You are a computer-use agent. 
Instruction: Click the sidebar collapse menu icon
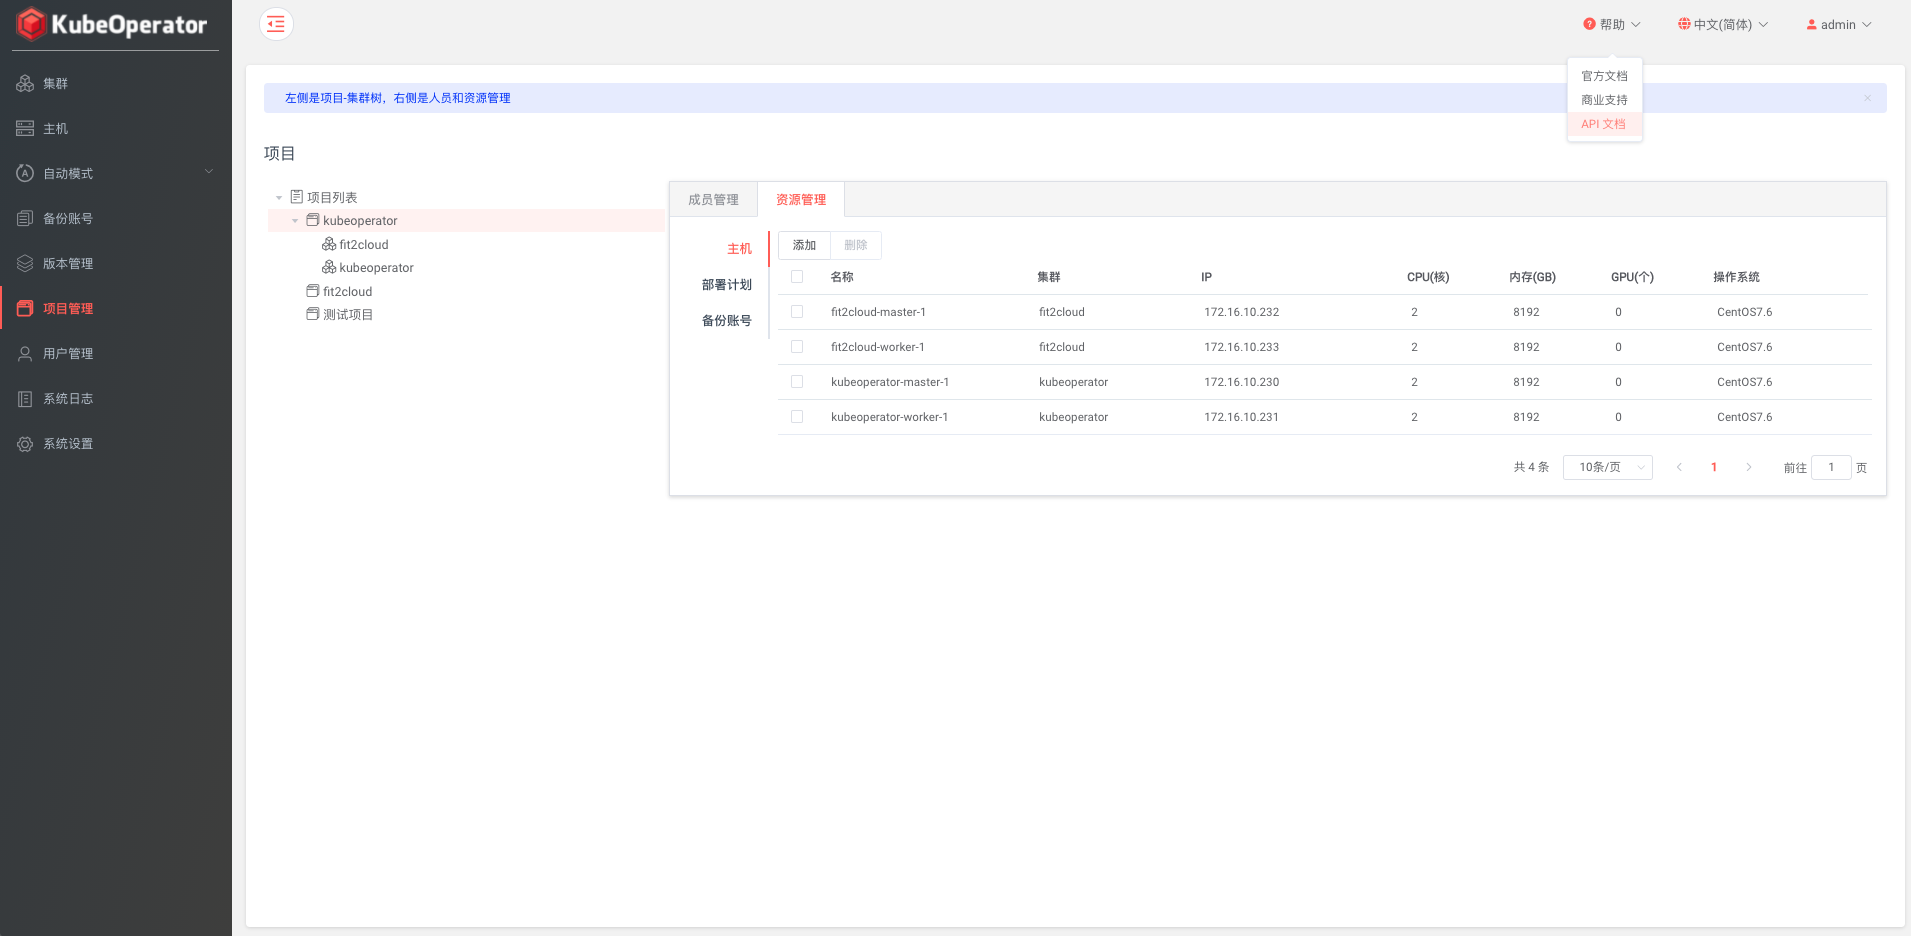point(276,24)
